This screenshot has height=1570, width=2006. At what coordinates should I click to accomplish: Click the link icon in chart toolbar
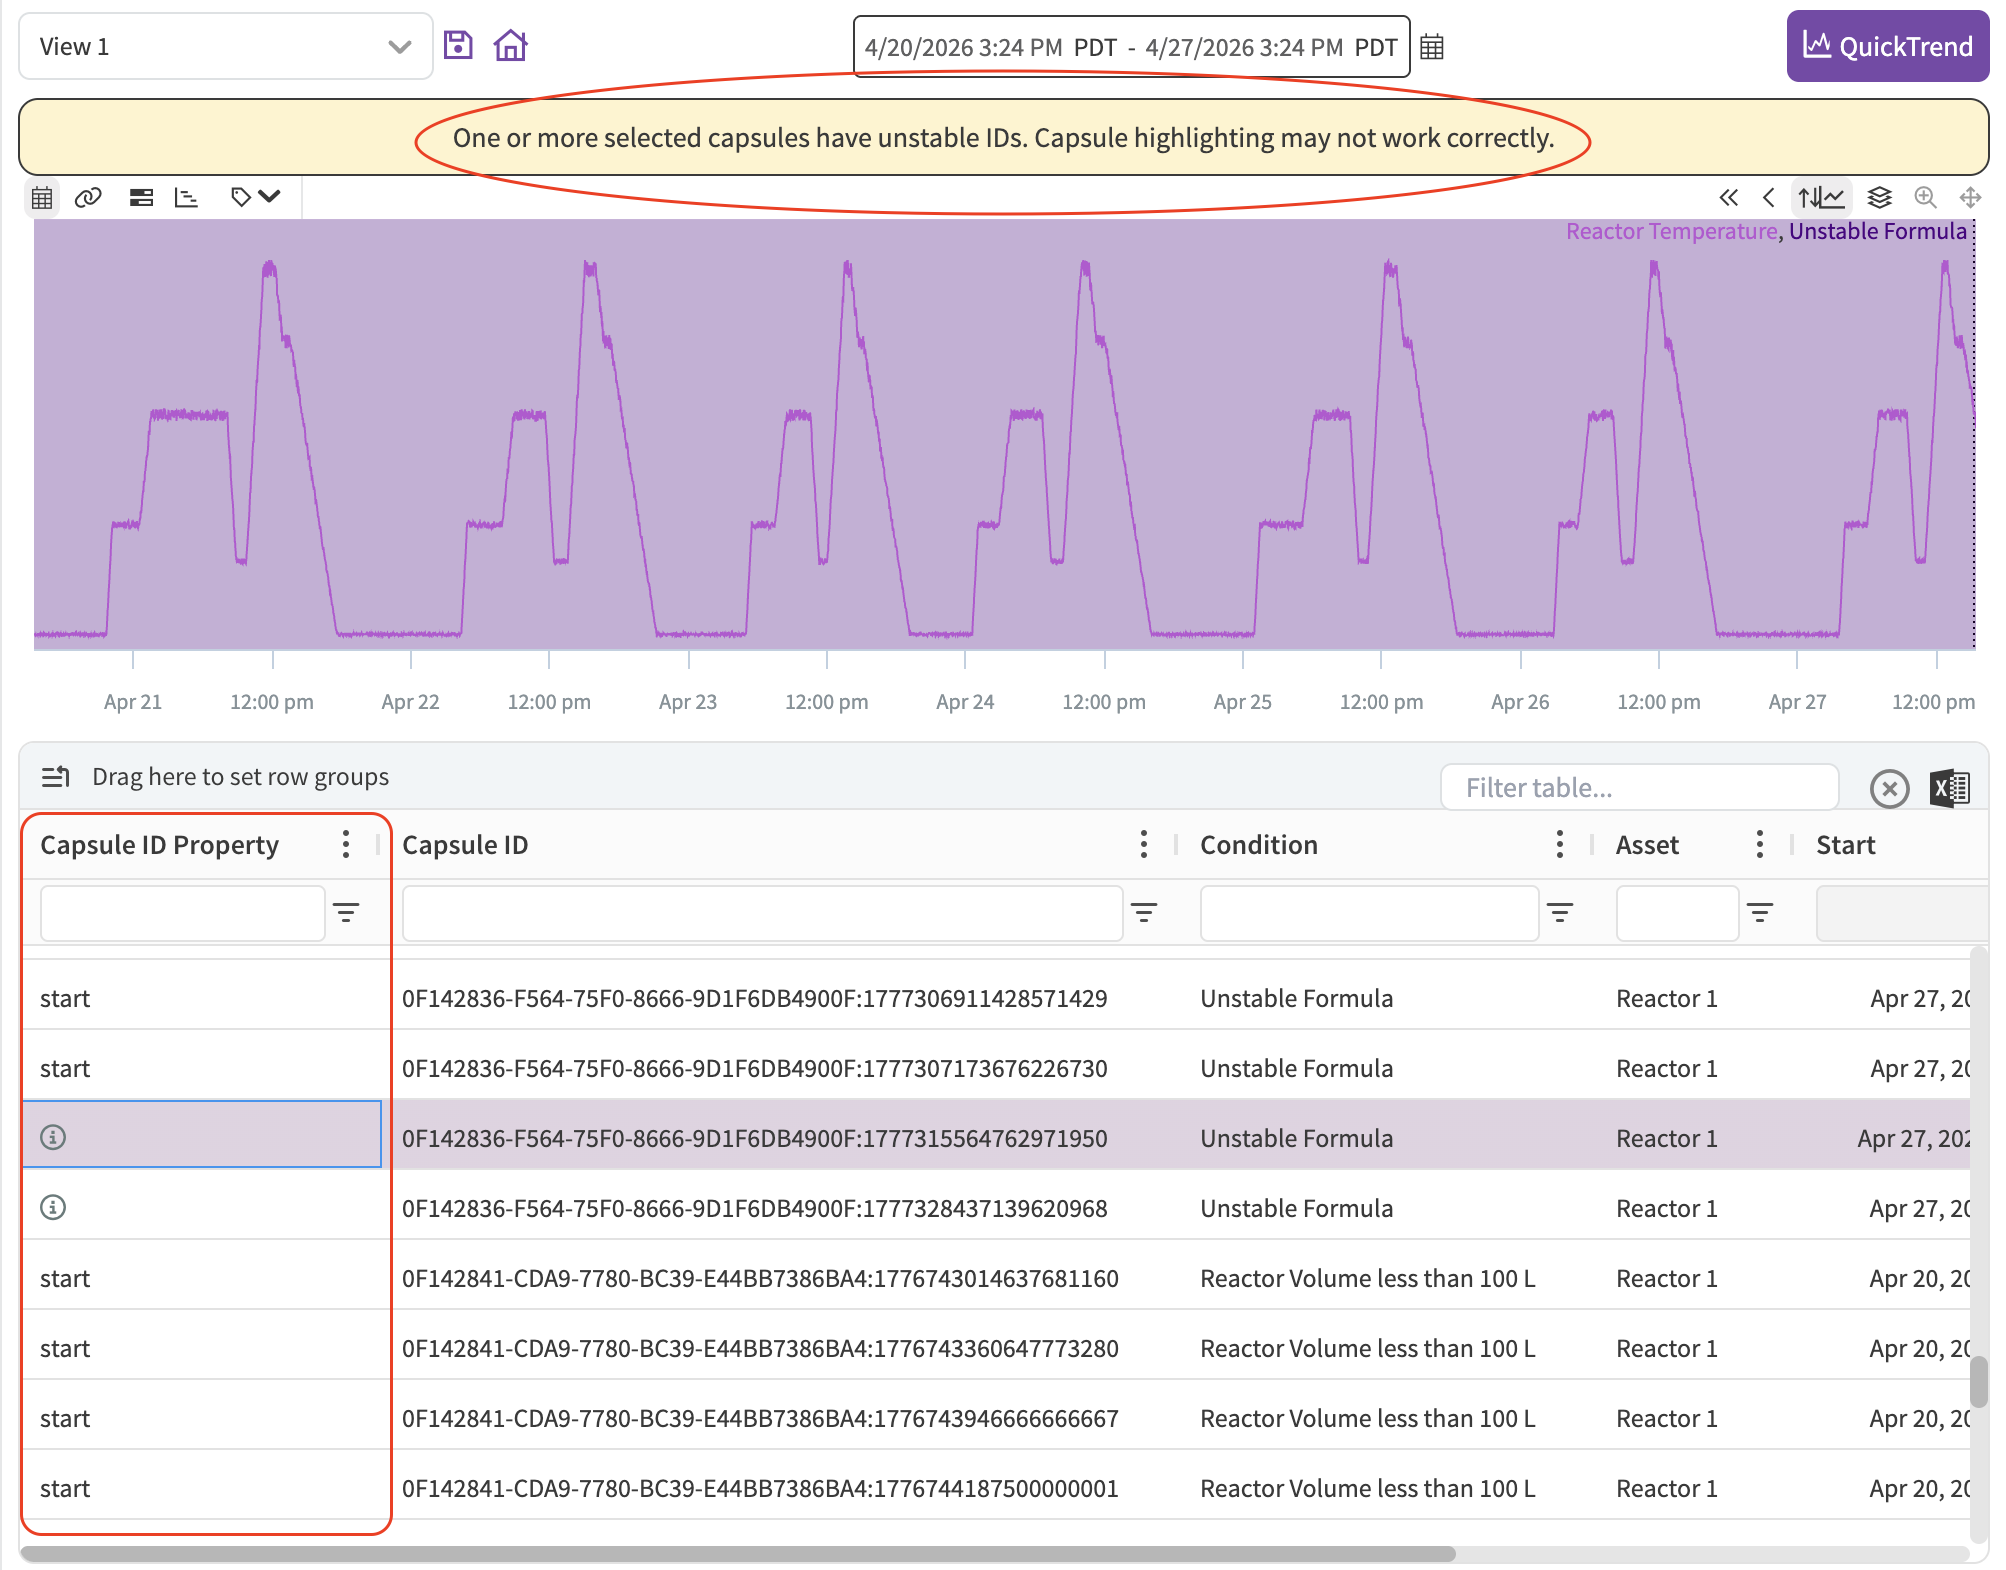click(88, 197)
